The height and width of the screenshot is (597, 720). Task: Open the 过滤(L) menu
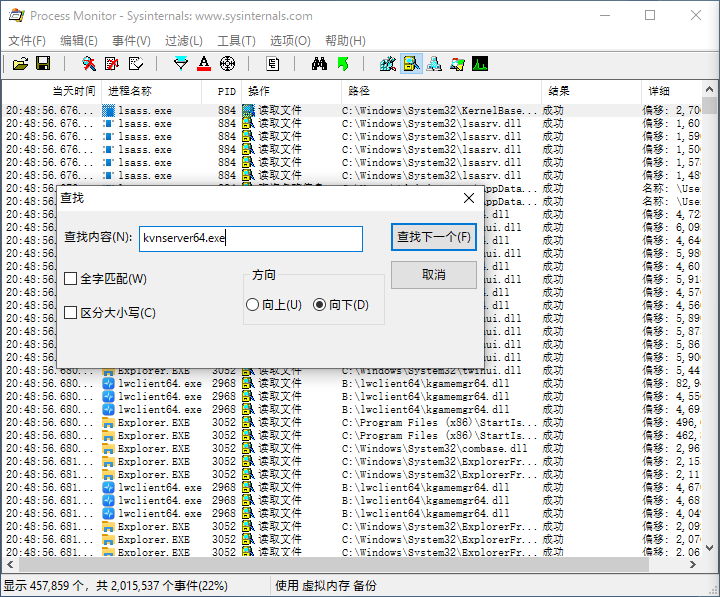[184, 41]
